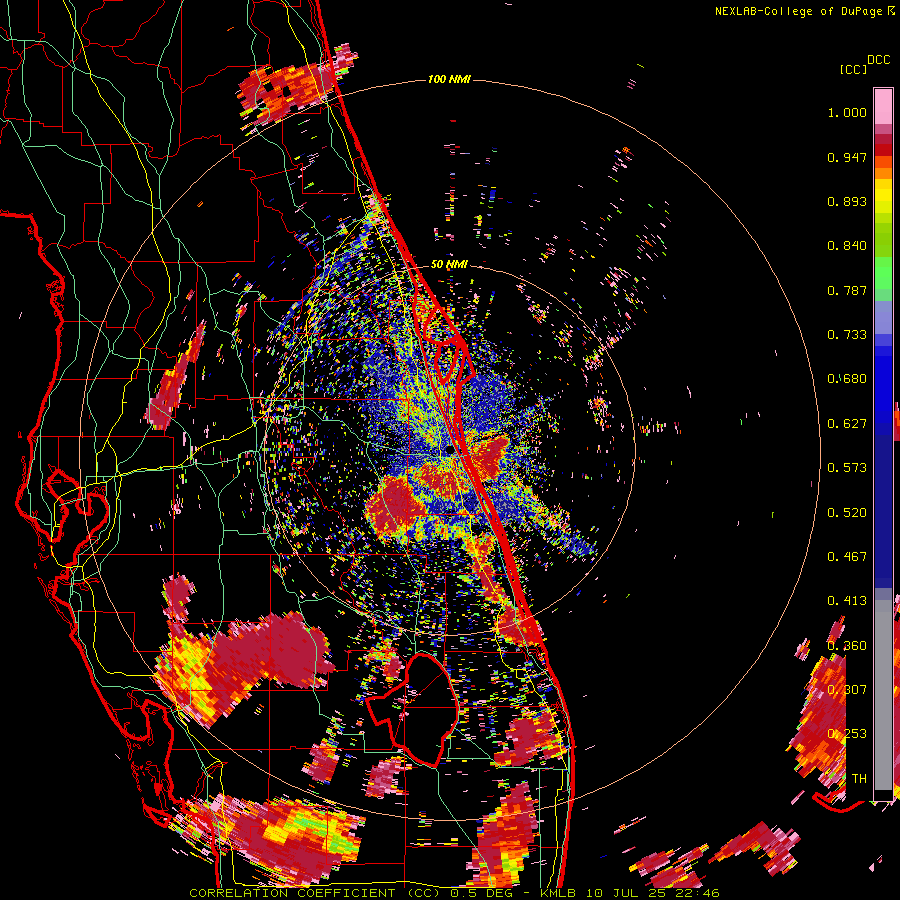Click the 0.520 scale value
Viewport: 900px width, 900px height.
[x=847, y=513]
